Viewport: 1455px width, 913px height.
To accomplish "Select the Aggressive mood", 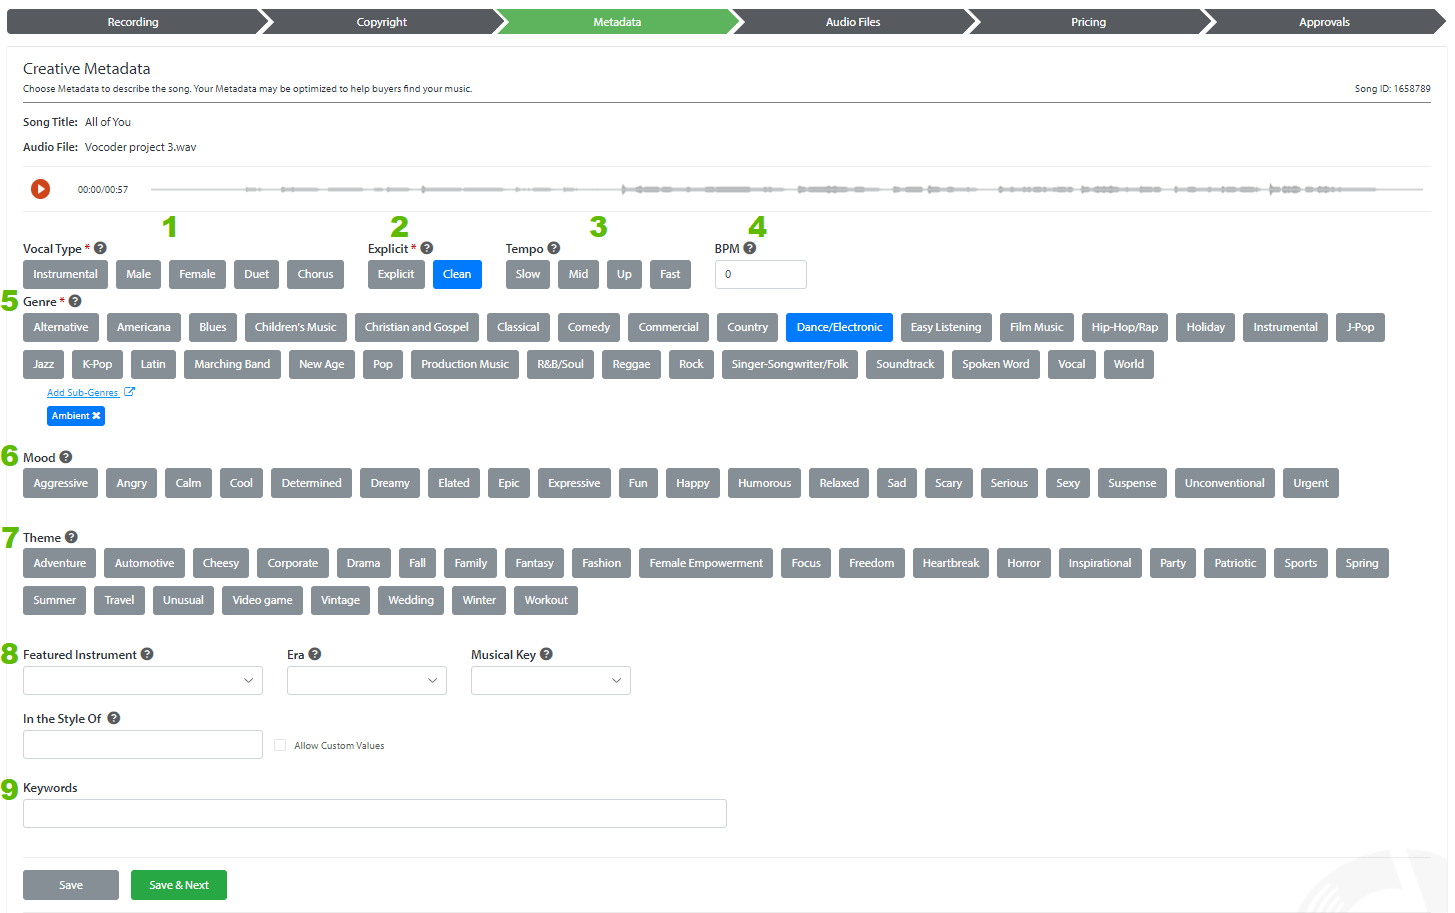I will [x=61, y=483].
